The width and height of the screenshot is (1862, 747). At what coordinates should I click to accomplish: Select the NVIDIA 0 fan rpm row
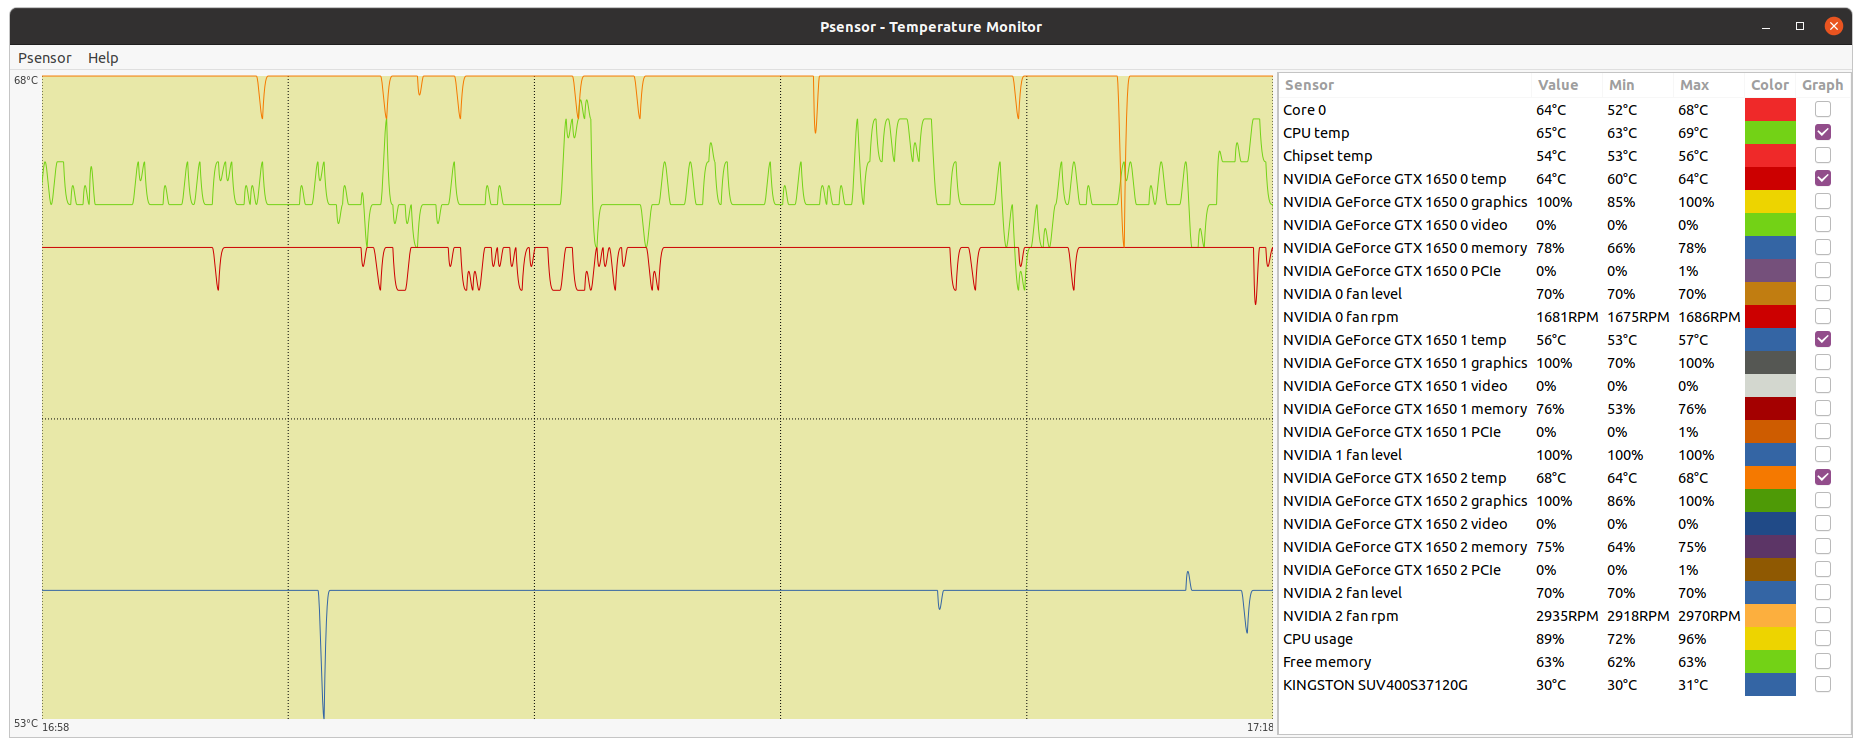pyautogui.click(x=1340, y=317)
